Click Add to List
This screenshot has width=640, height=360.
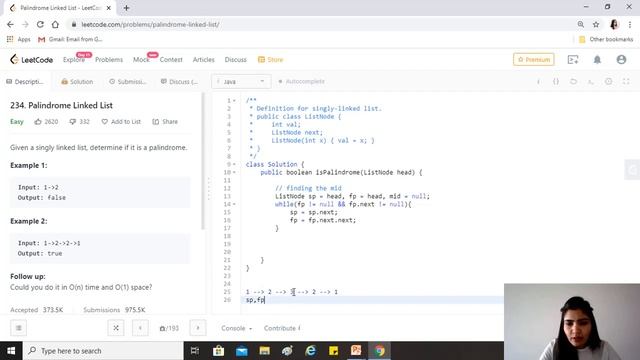[x=121, y=122]
